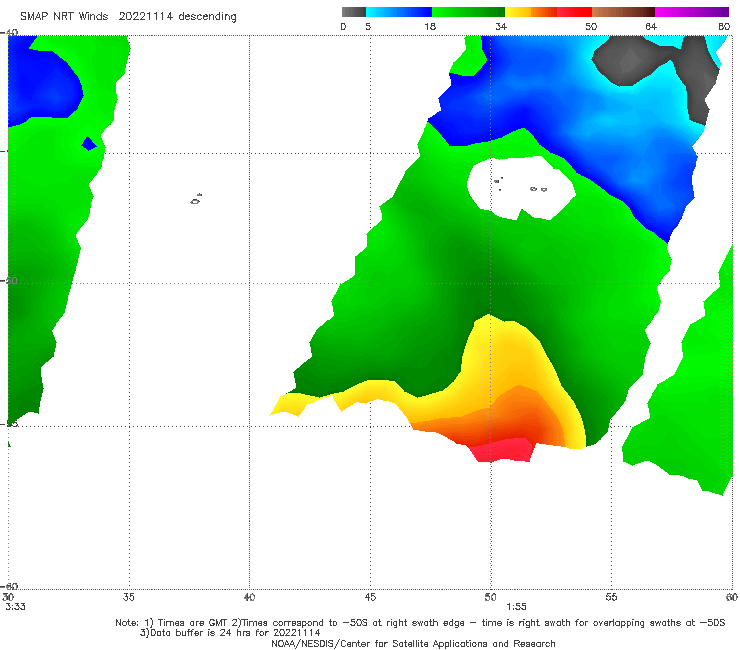Click the longitude axis label '35'

(129, 597)
